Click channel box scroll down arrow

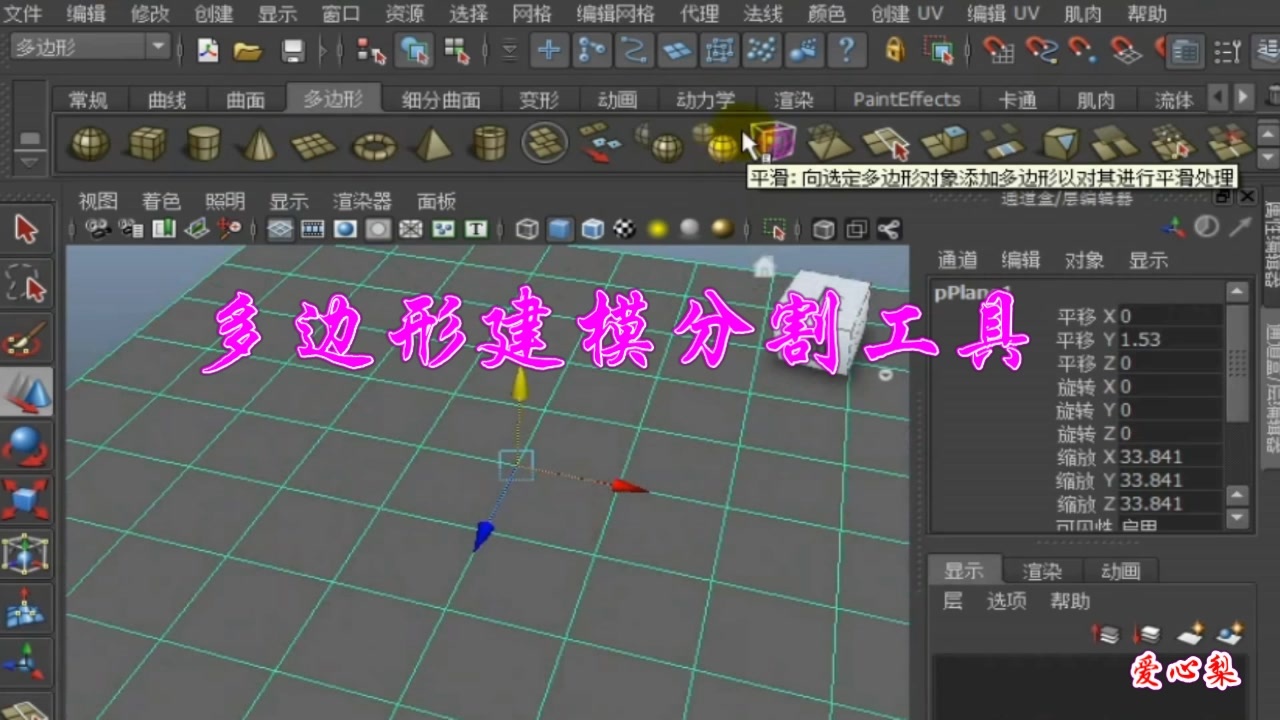(1238, 518)
